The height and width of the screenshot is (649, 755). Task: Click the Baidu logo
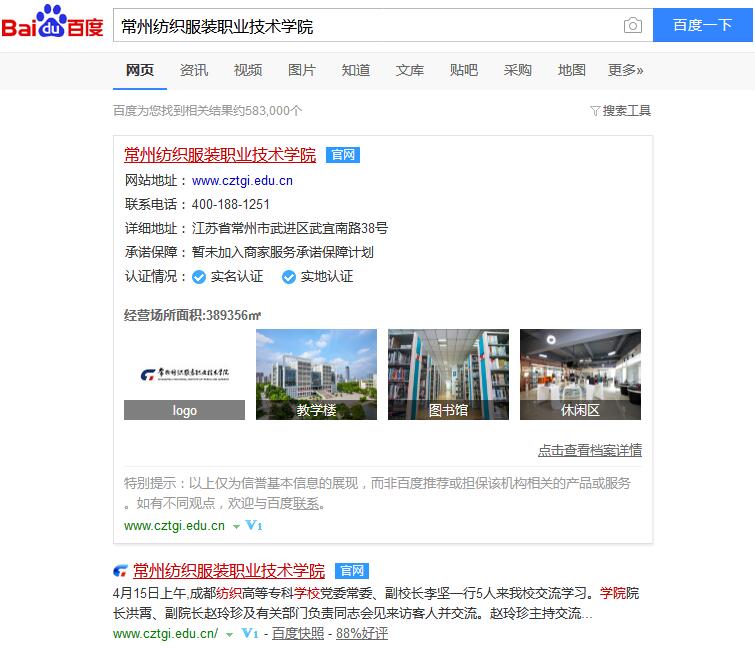[52, 22]
